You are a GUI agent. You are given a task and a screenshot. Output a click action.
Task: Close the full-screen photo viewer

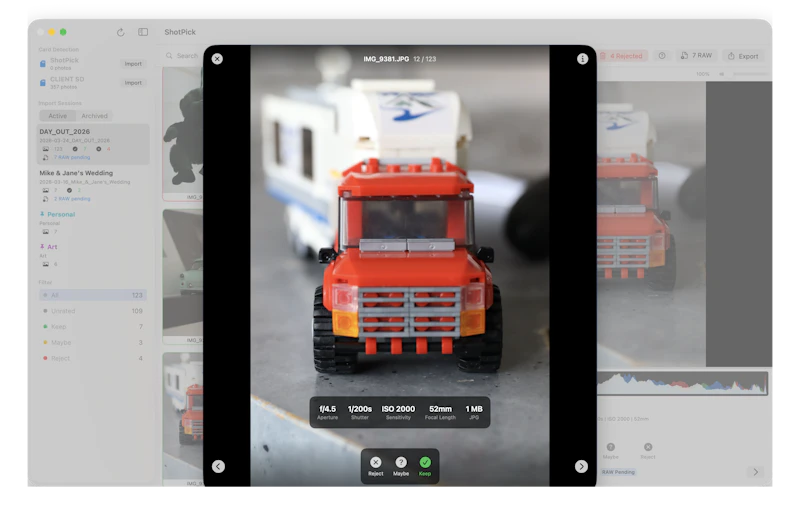tap(217, 59)
